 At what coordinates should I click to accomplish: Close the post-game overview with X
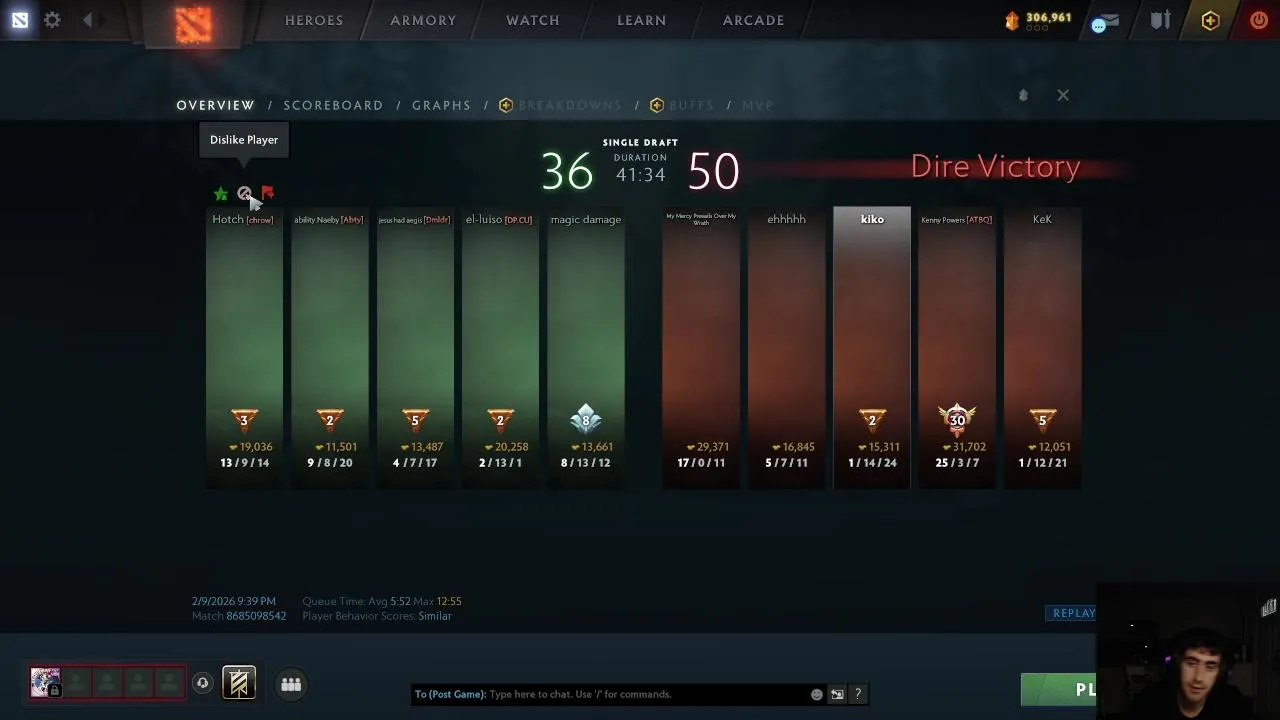[x=1063, y=95]
